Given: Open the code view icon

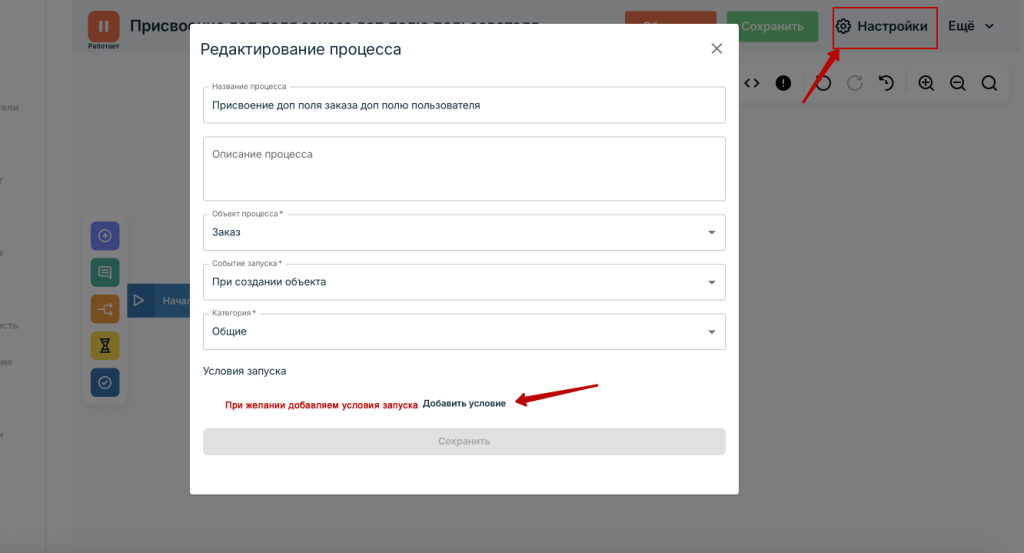Looking at the screenshot, I should [752, 83].
